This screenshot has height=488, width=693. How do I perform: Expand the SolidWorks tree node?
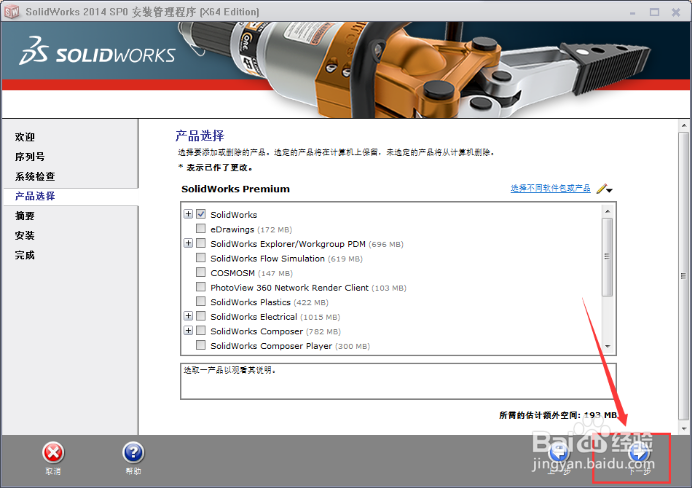click(x=188, y=214)
